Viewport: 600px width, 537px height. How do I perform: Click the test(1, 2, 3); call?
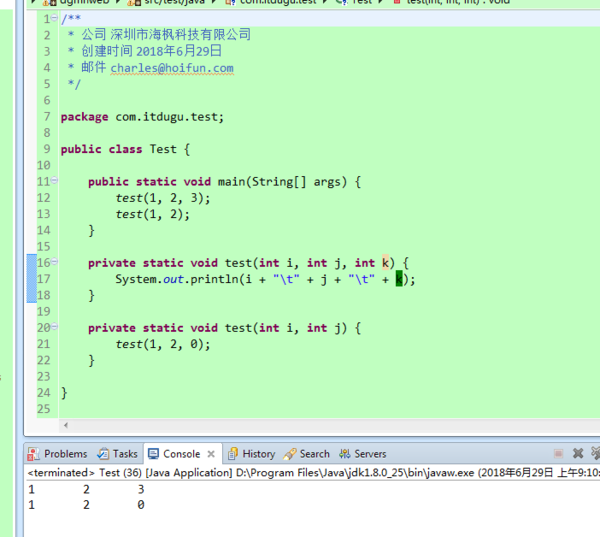coord(163,198)
